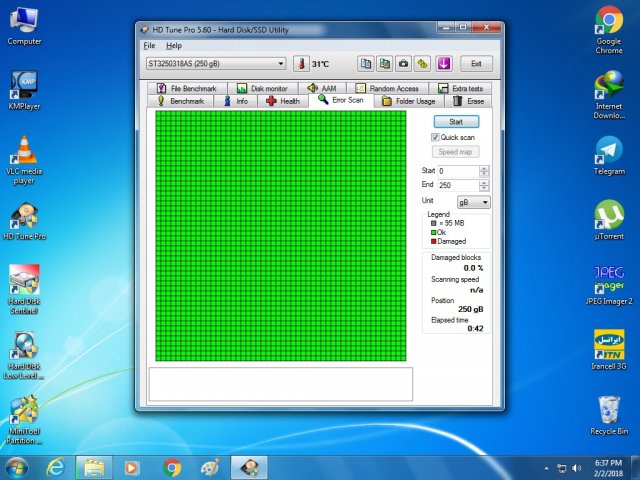This screenshot has height=480, width=640.
Task: Open MiniTool Partition desktop icon
Action: [24, 420]
